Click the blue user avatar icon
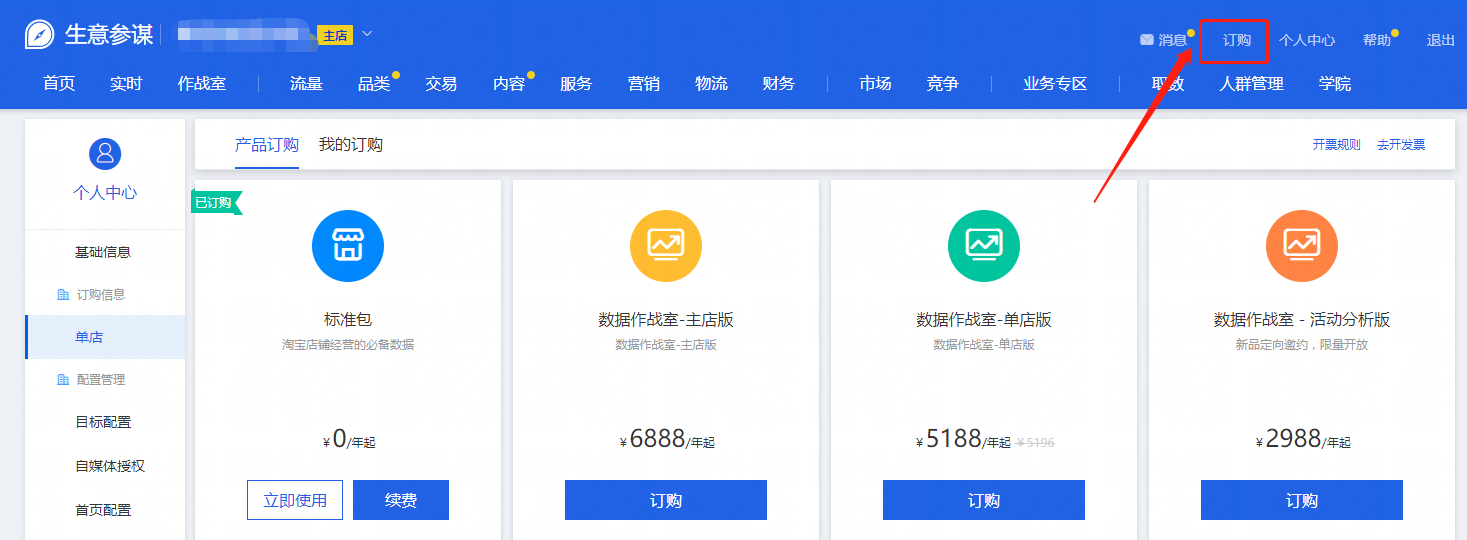The image size is (1467, 540). (105, 153)
